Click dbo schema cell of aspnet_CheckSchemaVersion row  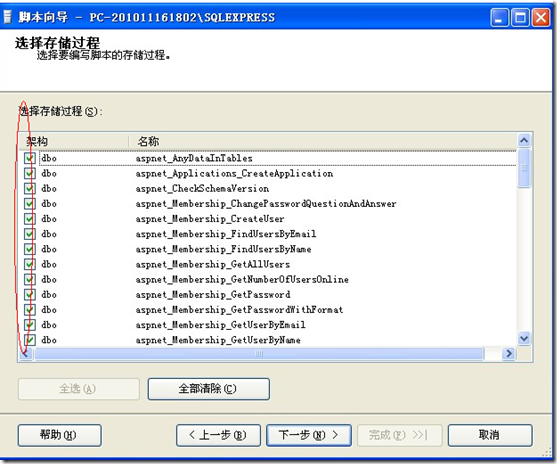pos(49,189)
